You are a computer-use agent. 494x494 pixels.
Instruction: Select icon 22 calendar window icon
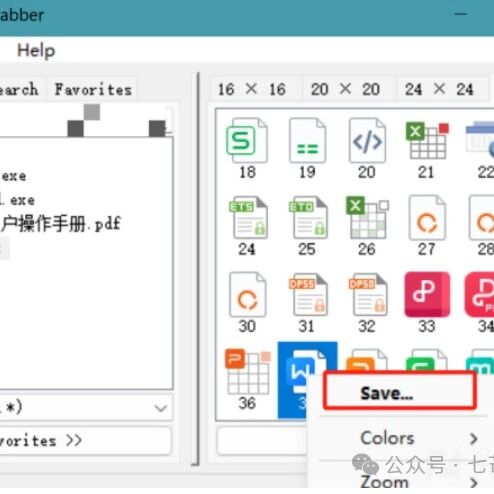480,141
